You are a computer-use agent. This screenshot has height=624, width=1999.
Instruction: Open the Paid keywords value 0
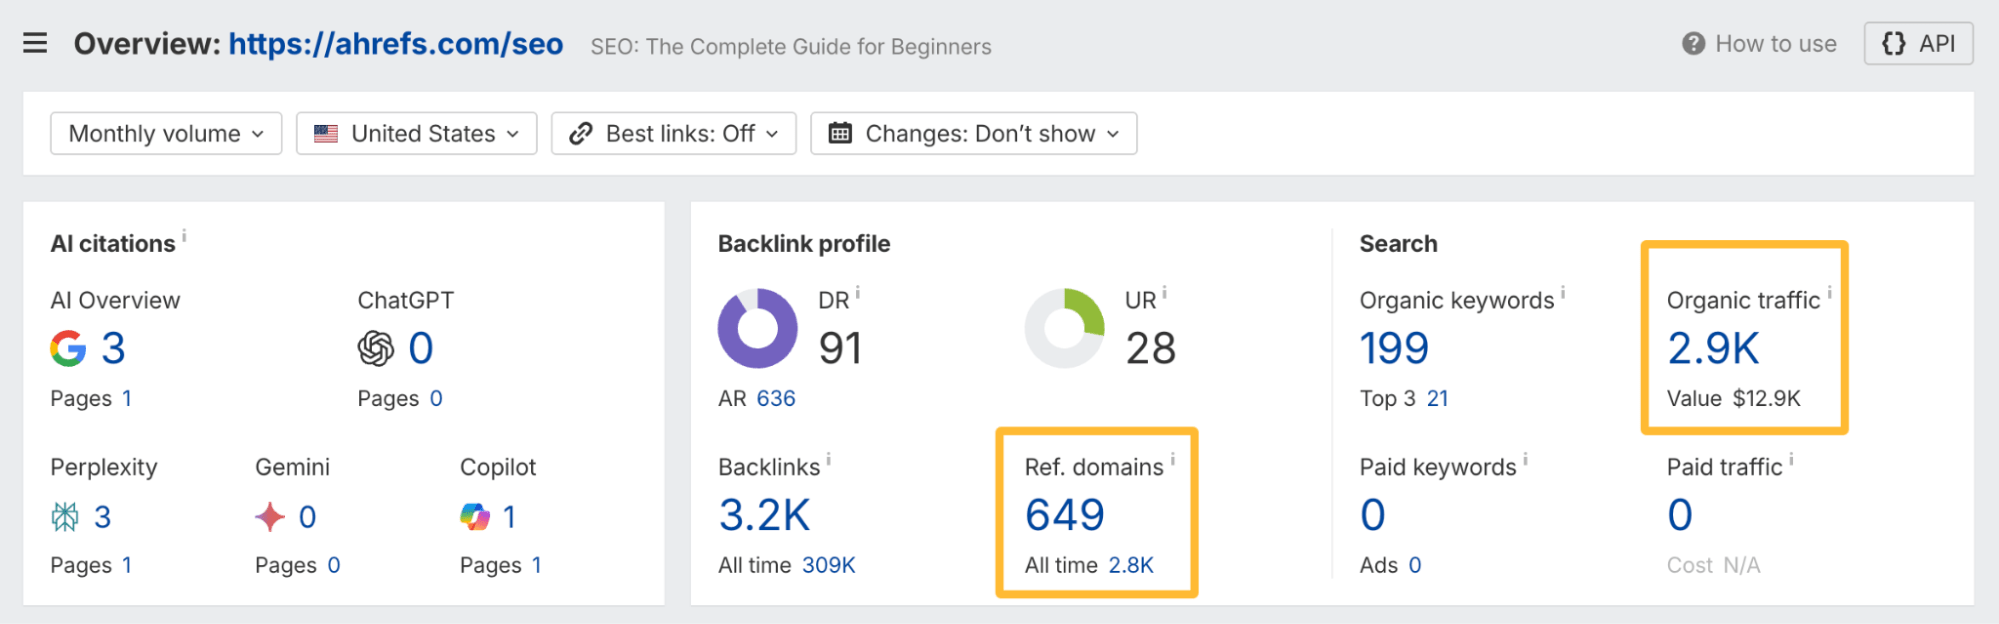coord(1373,515)
